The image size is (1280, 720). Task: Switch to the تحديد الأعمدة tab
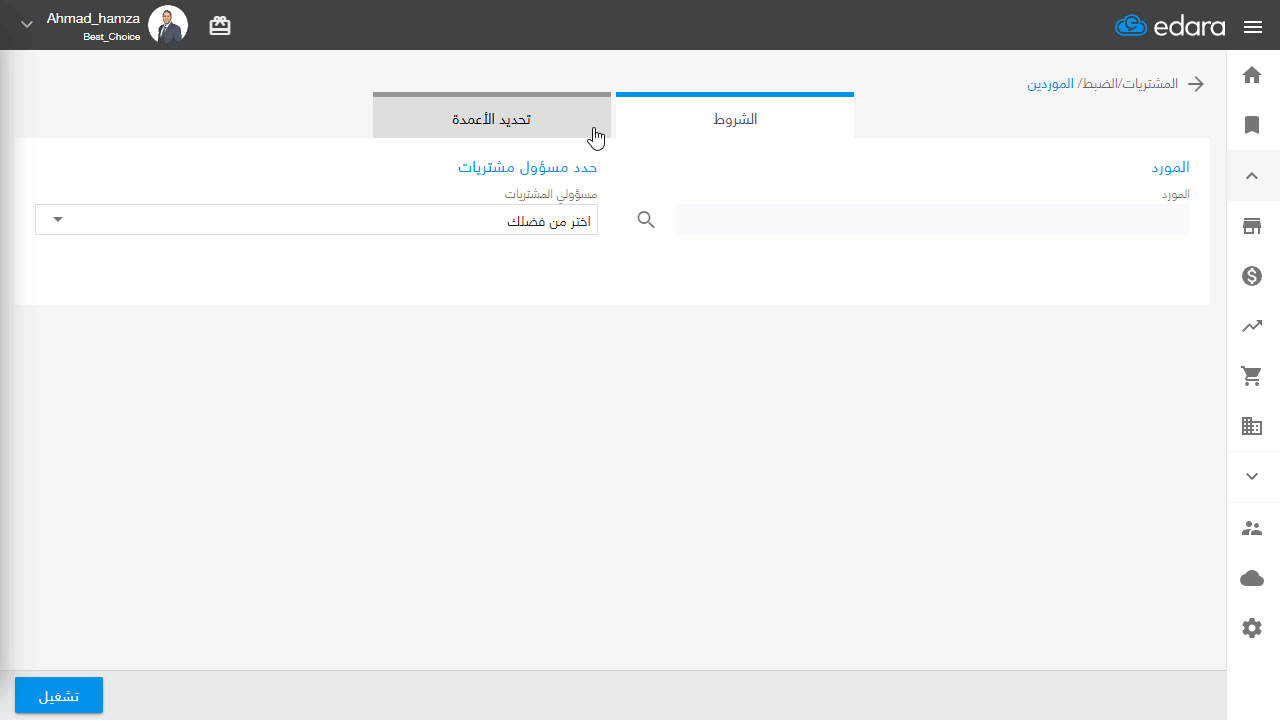coord(492,117)
